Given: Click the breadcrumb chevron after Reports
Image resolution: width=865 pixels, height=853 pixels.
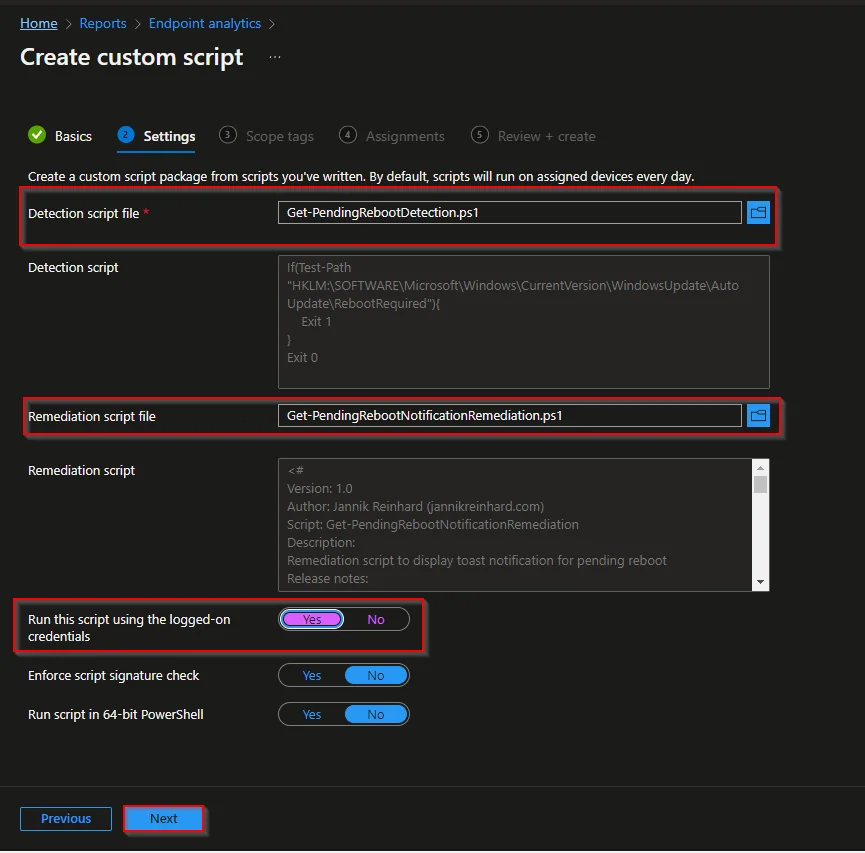Looking at the screenshot, I should (137, 24).
